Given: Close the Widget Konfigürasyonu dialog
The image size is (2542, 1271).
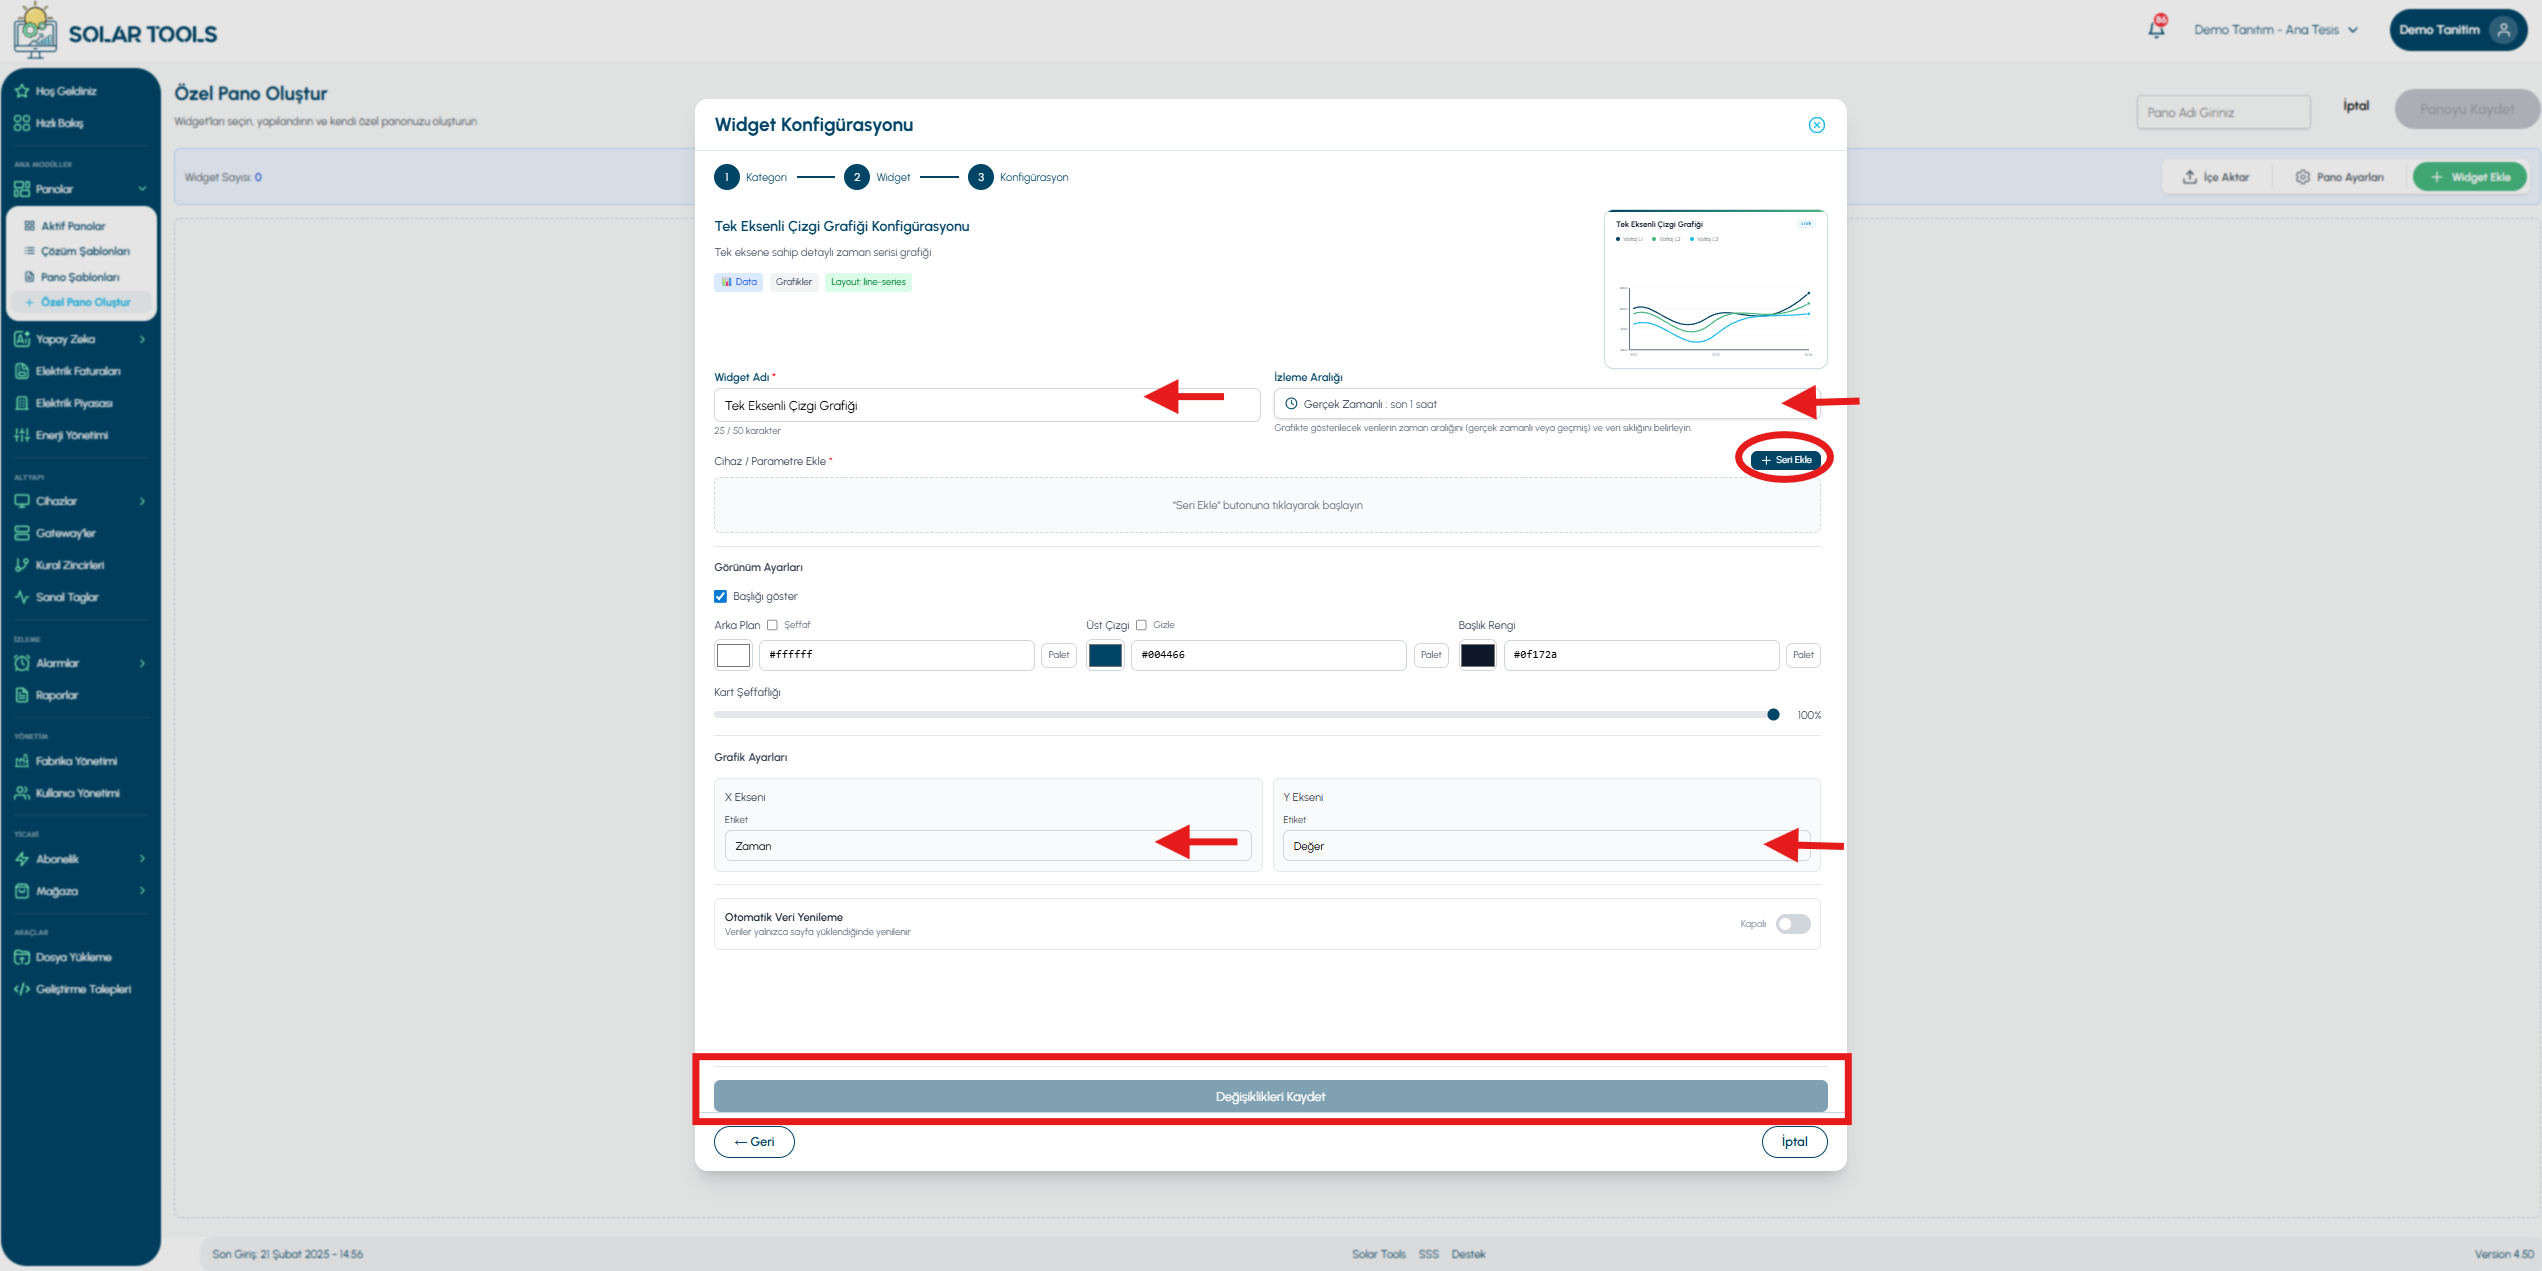Looking at the screenshot, I should coord(1816,125).
